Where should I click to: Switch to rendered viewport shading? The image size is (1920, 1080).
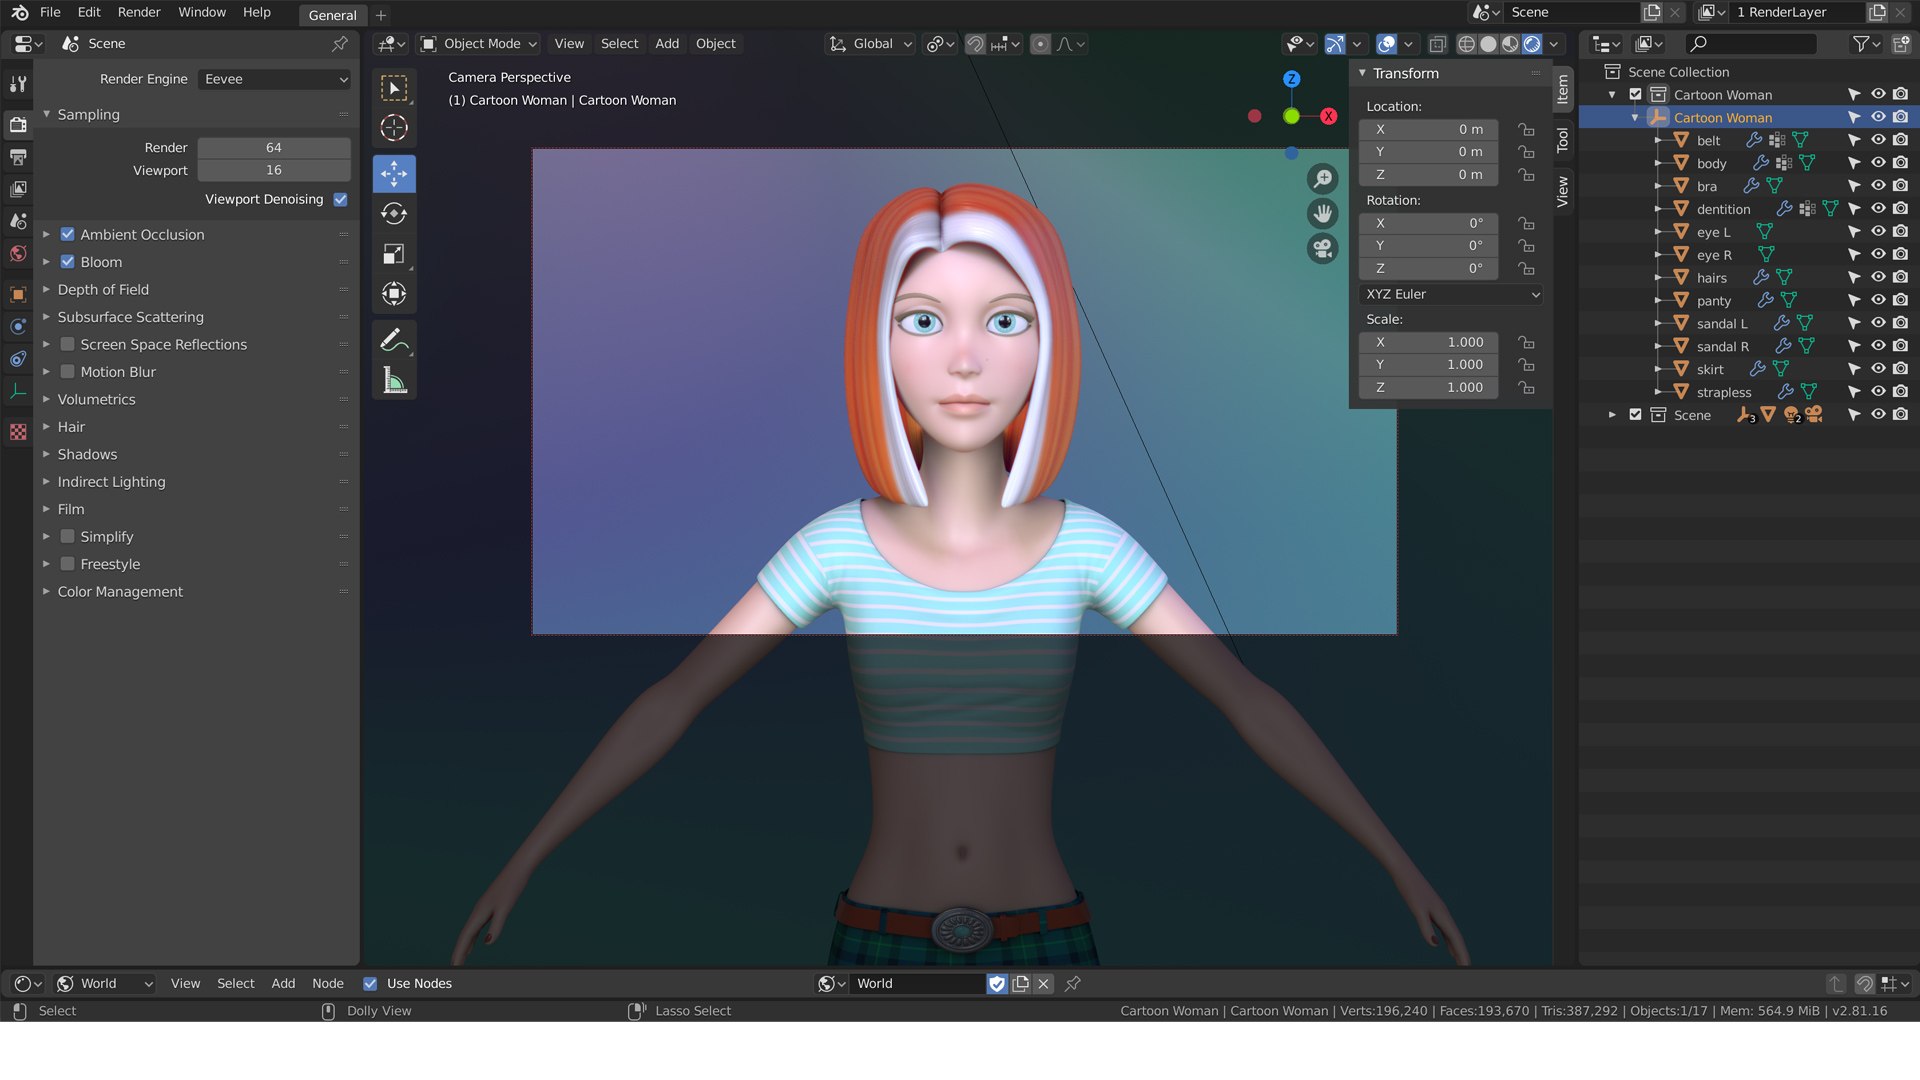[1532, 44]
